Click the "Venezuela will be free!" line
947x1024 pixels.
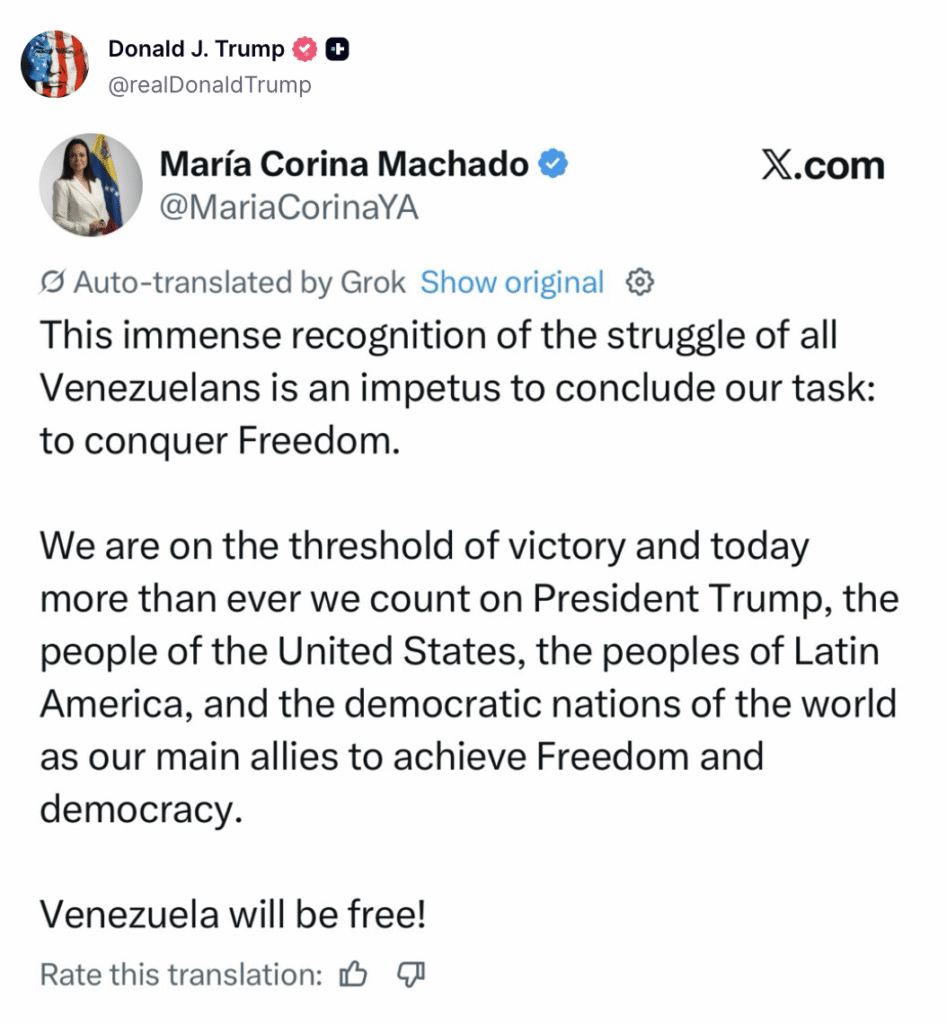pos(233,914)
